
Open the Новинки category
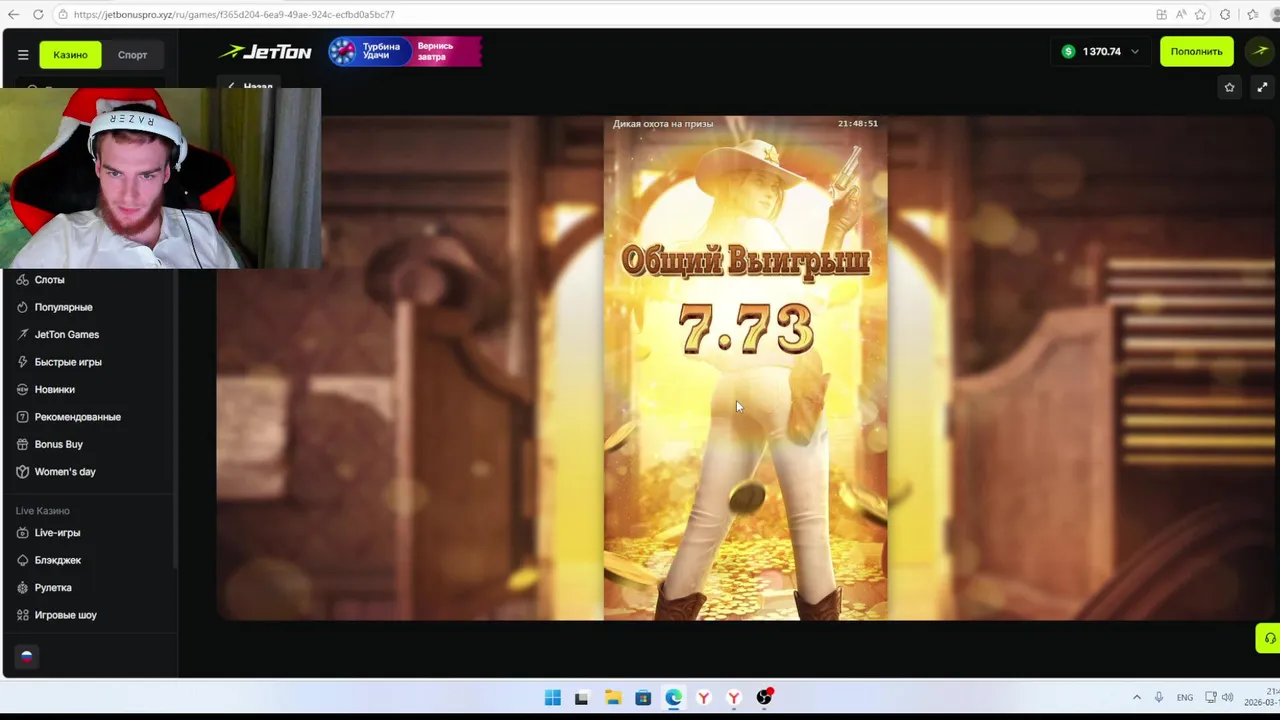point(54,390)
